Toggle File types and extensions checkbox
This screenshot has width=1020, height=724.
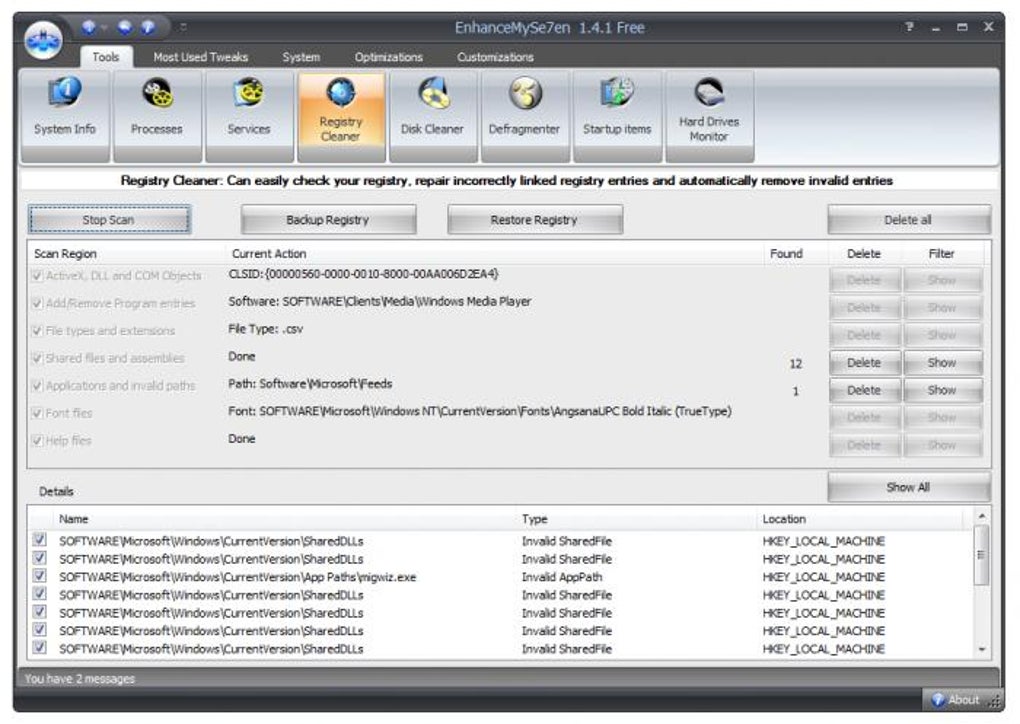point(37,330)
